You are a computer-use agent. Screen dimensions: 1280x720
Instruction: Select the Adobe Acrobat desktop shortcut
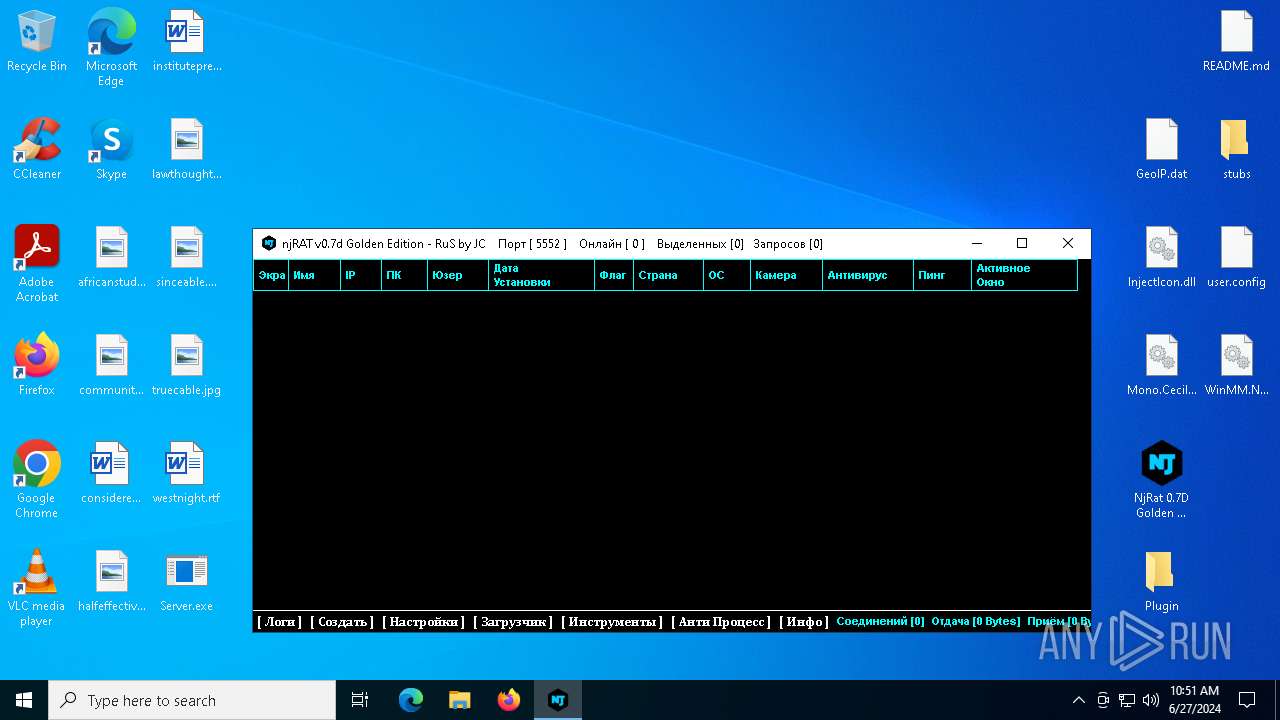[x=37, y=264]
